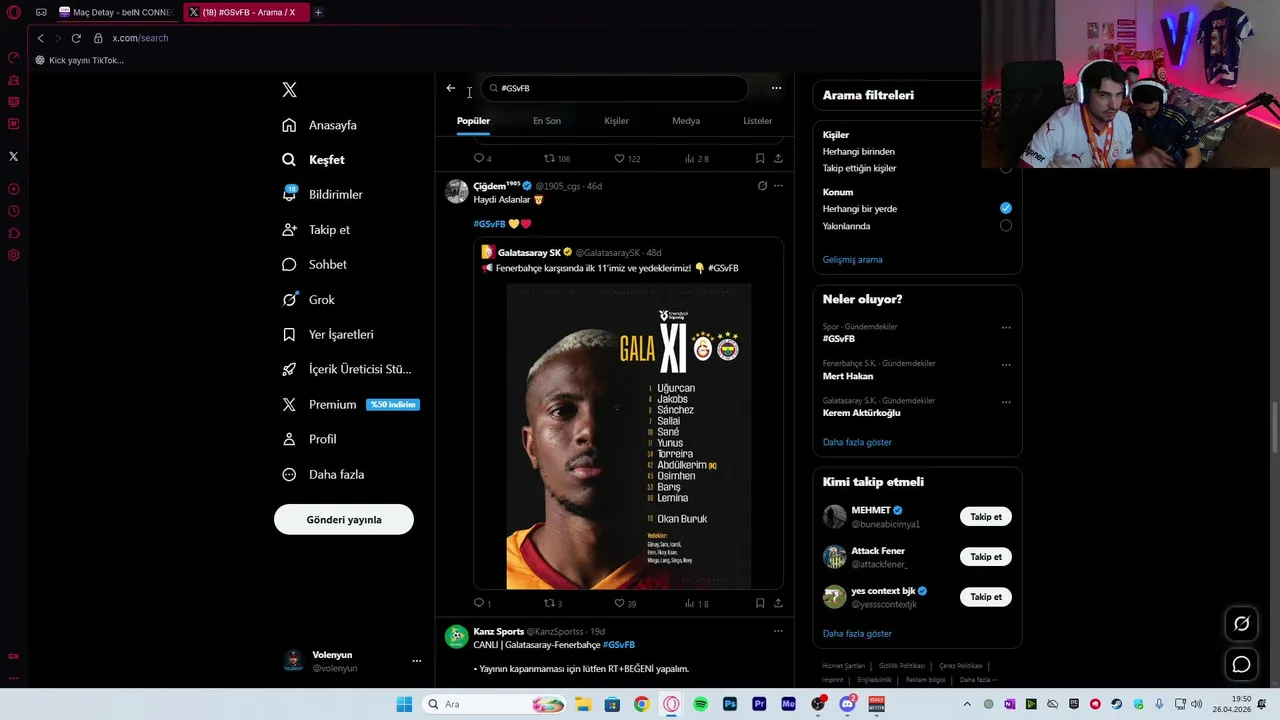1280x720 pixels.
Task: Switch to the En Son tab
Action: pyautogui.click(x=546, y=121)
